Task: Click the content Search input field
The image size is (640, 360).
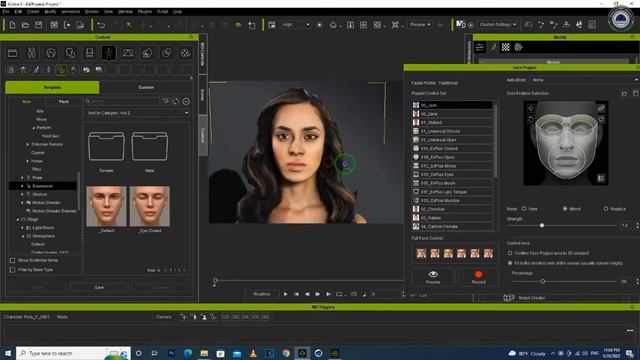Action: [122, 101]
